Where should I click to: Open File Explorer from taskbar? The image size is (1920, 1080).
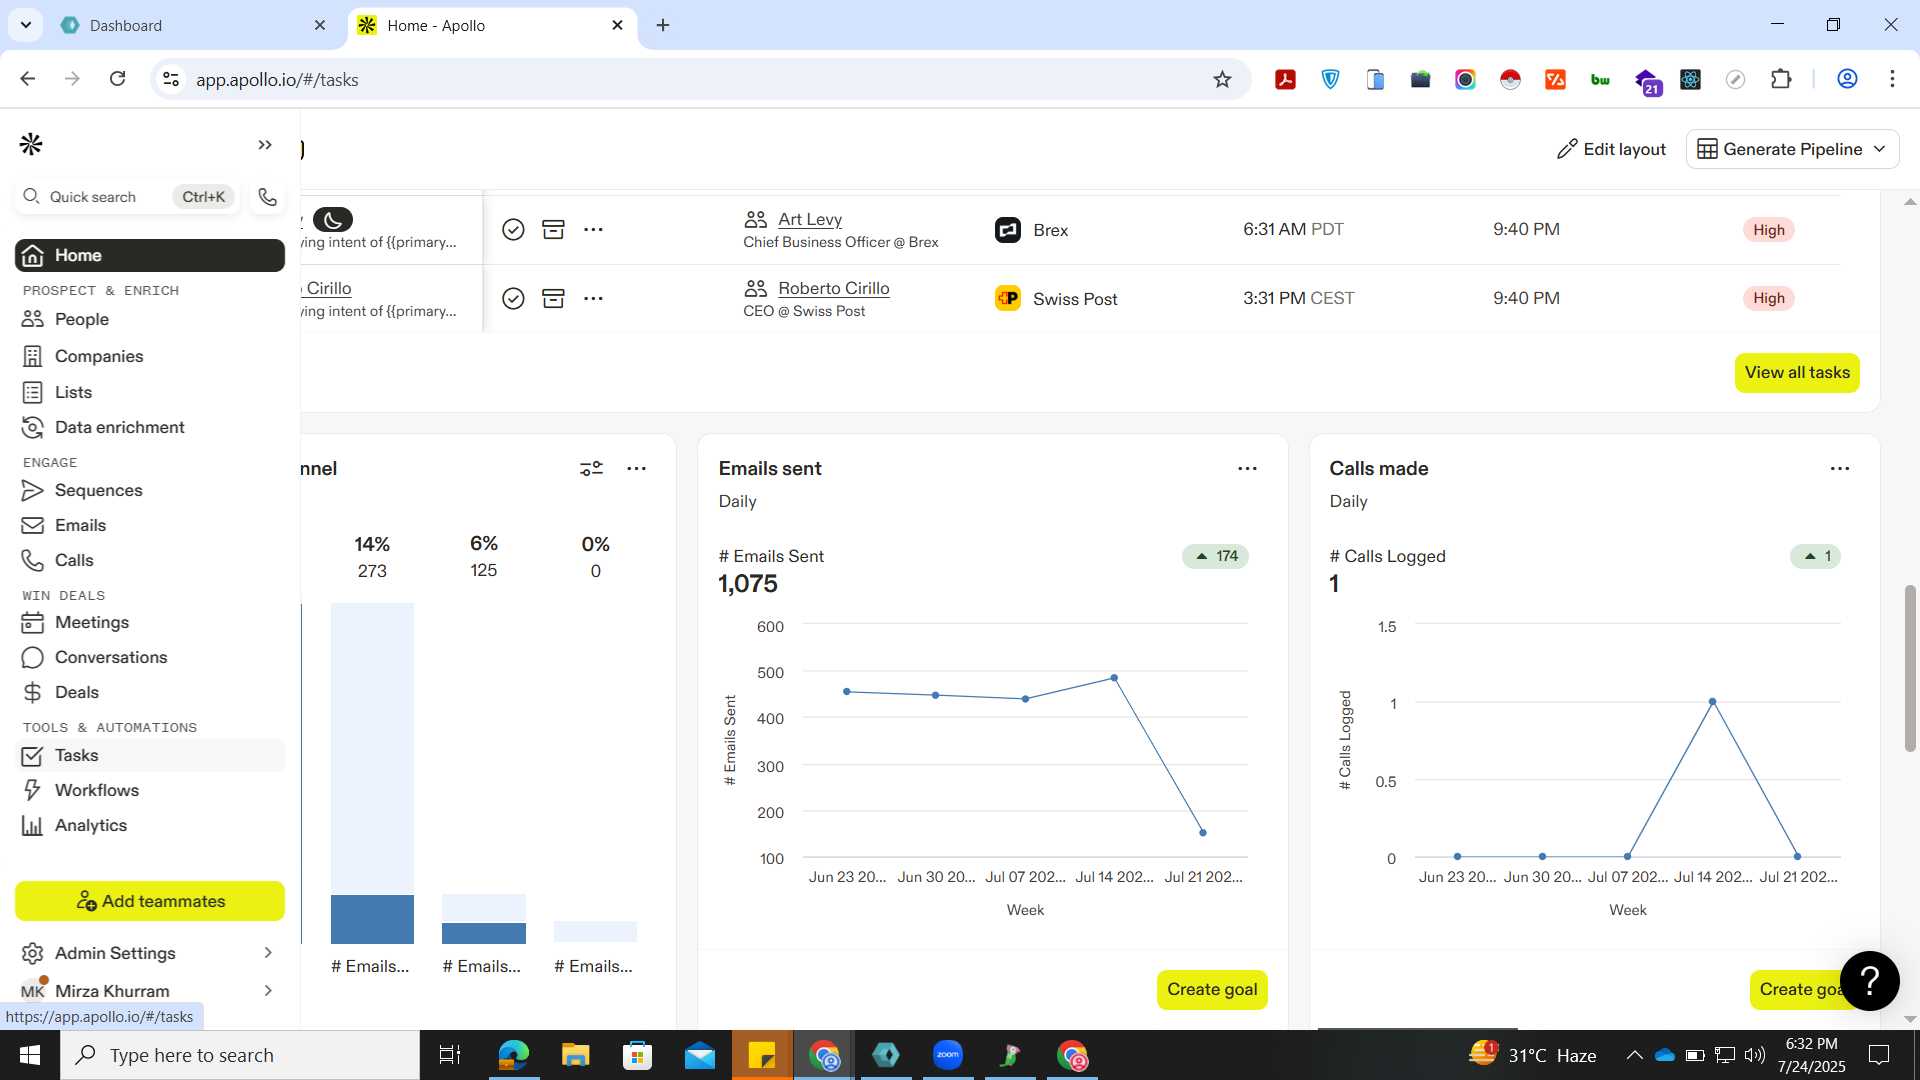(575, 1055)
